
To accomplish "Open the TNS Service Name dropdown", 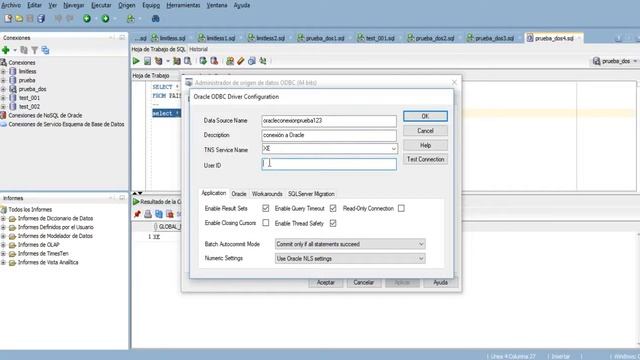I will point(393,149).
